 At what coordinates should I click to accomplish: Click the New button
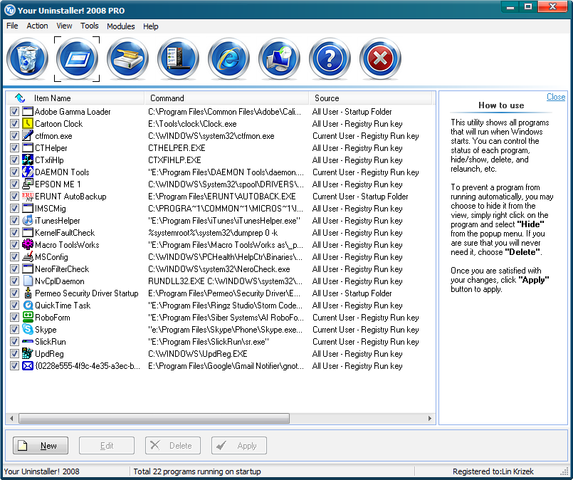click(x=41, y=445)
